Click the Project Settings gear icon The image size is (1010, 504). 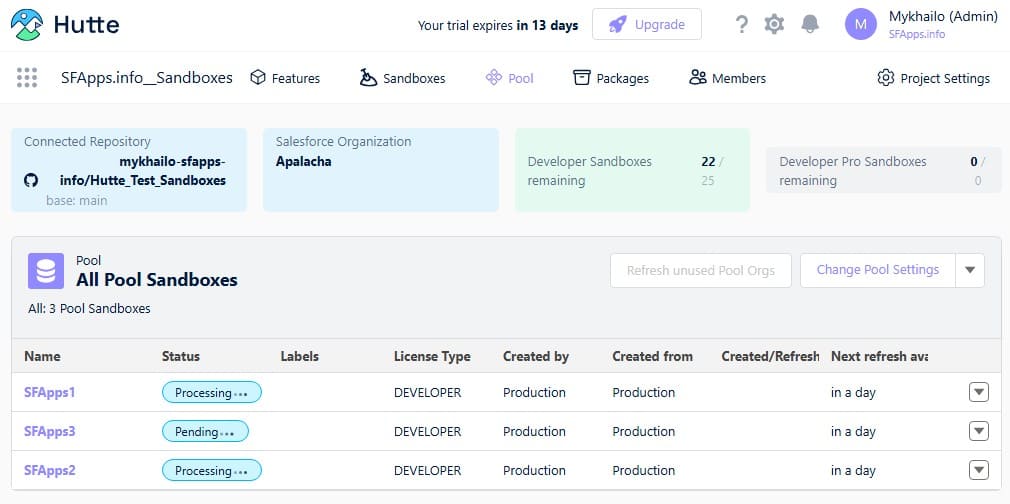point(886,78)
